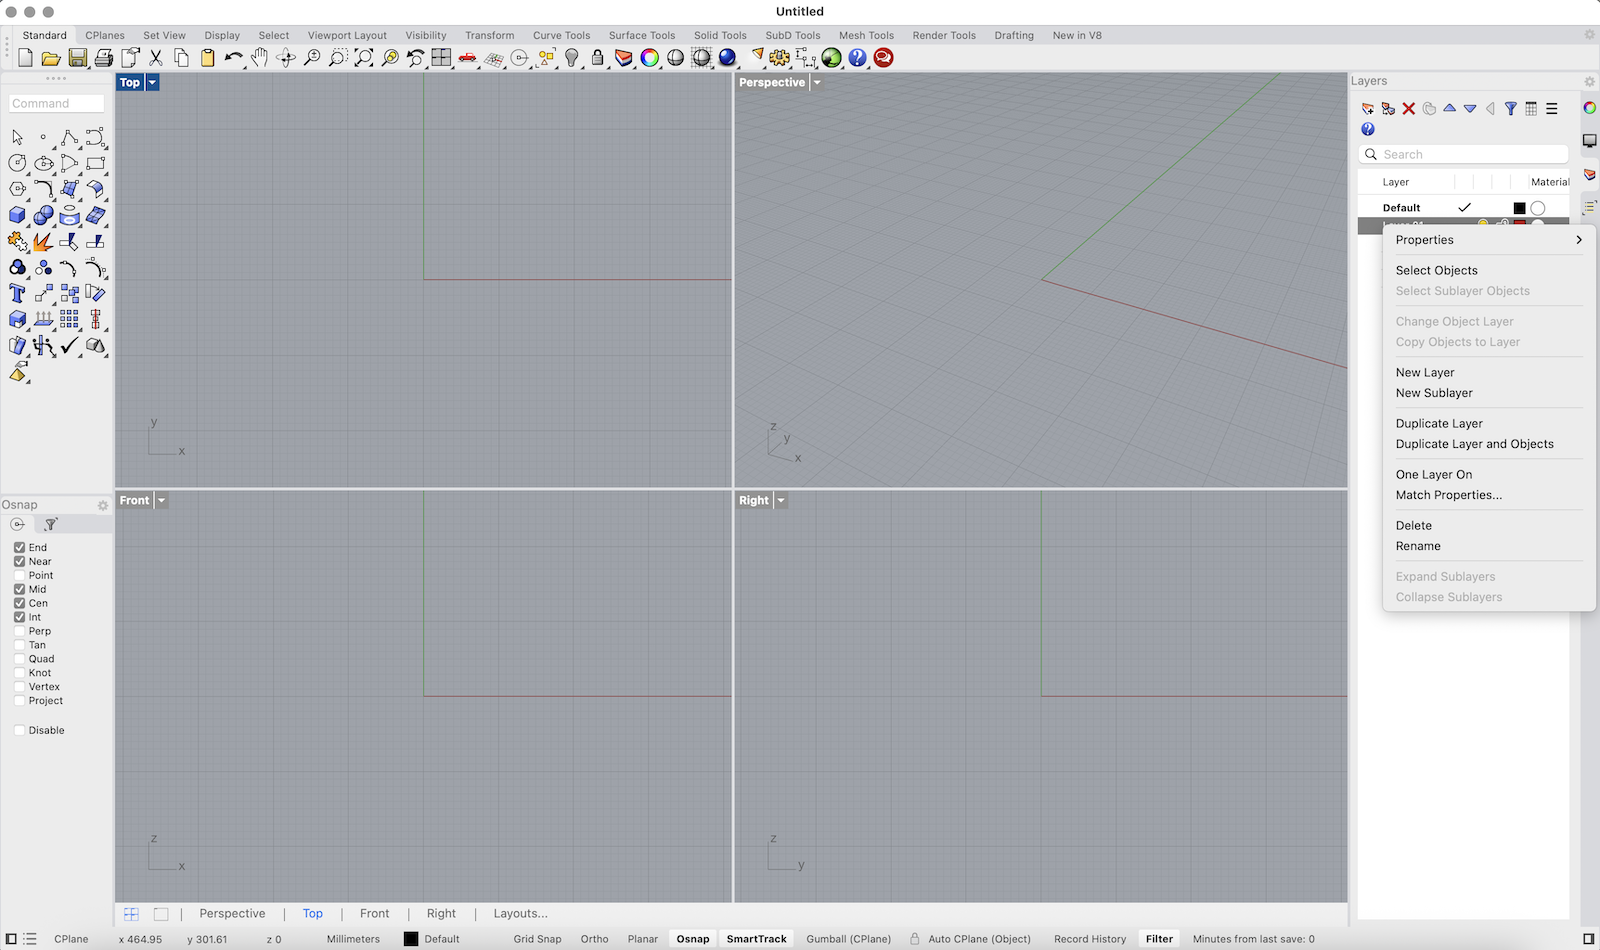
Task: Click the Explode icon in sidebar
Action: pyautogui.click(x=43, y=241)
